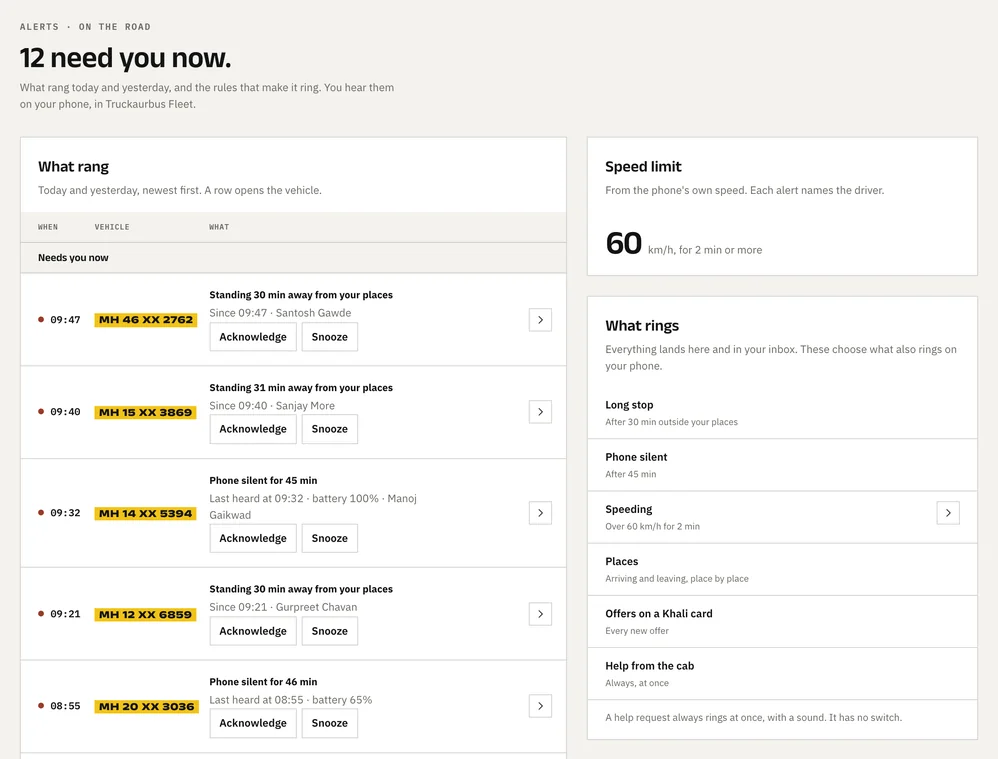
Task: Click the WHEN column header
Action: tap(48, 227)
